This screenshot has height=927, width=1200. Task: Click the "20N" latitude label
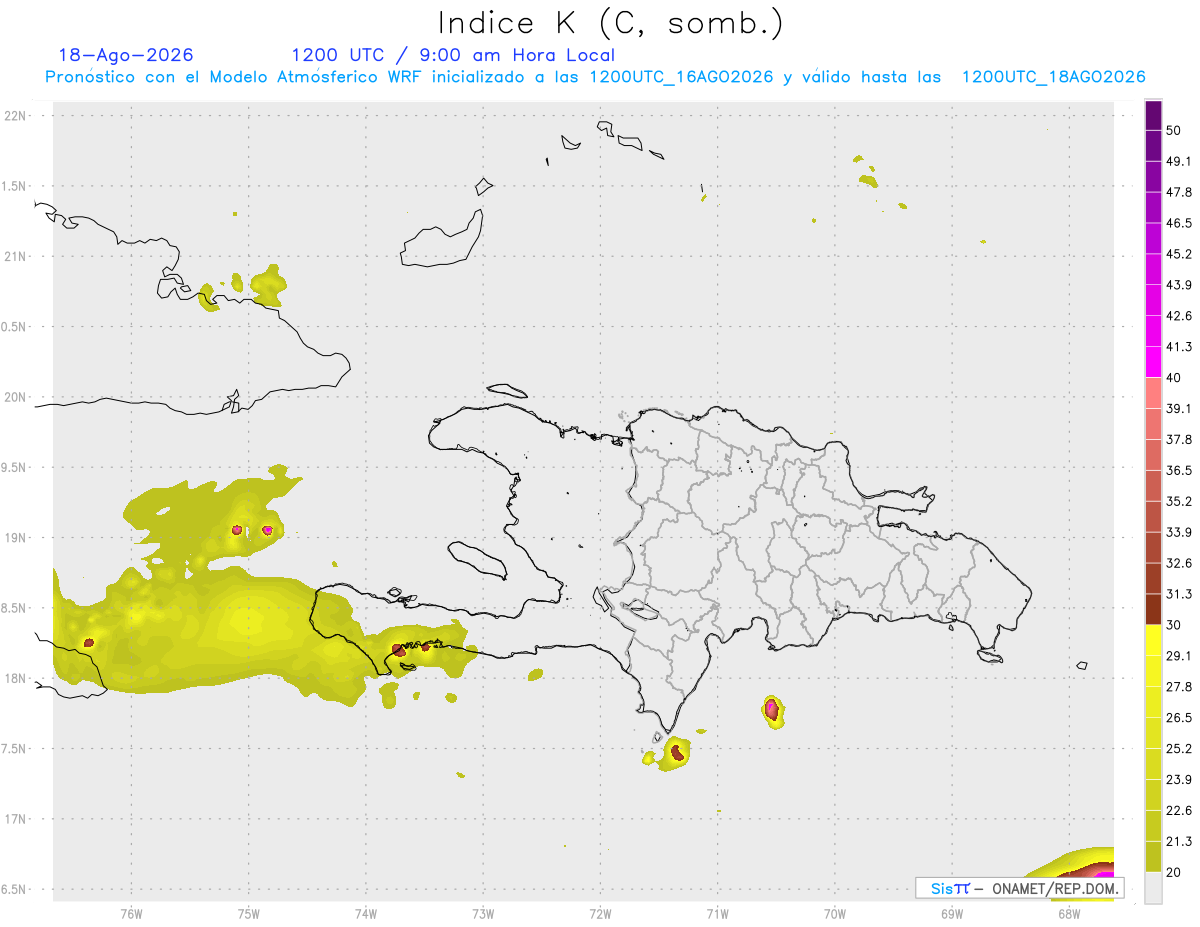16,397
